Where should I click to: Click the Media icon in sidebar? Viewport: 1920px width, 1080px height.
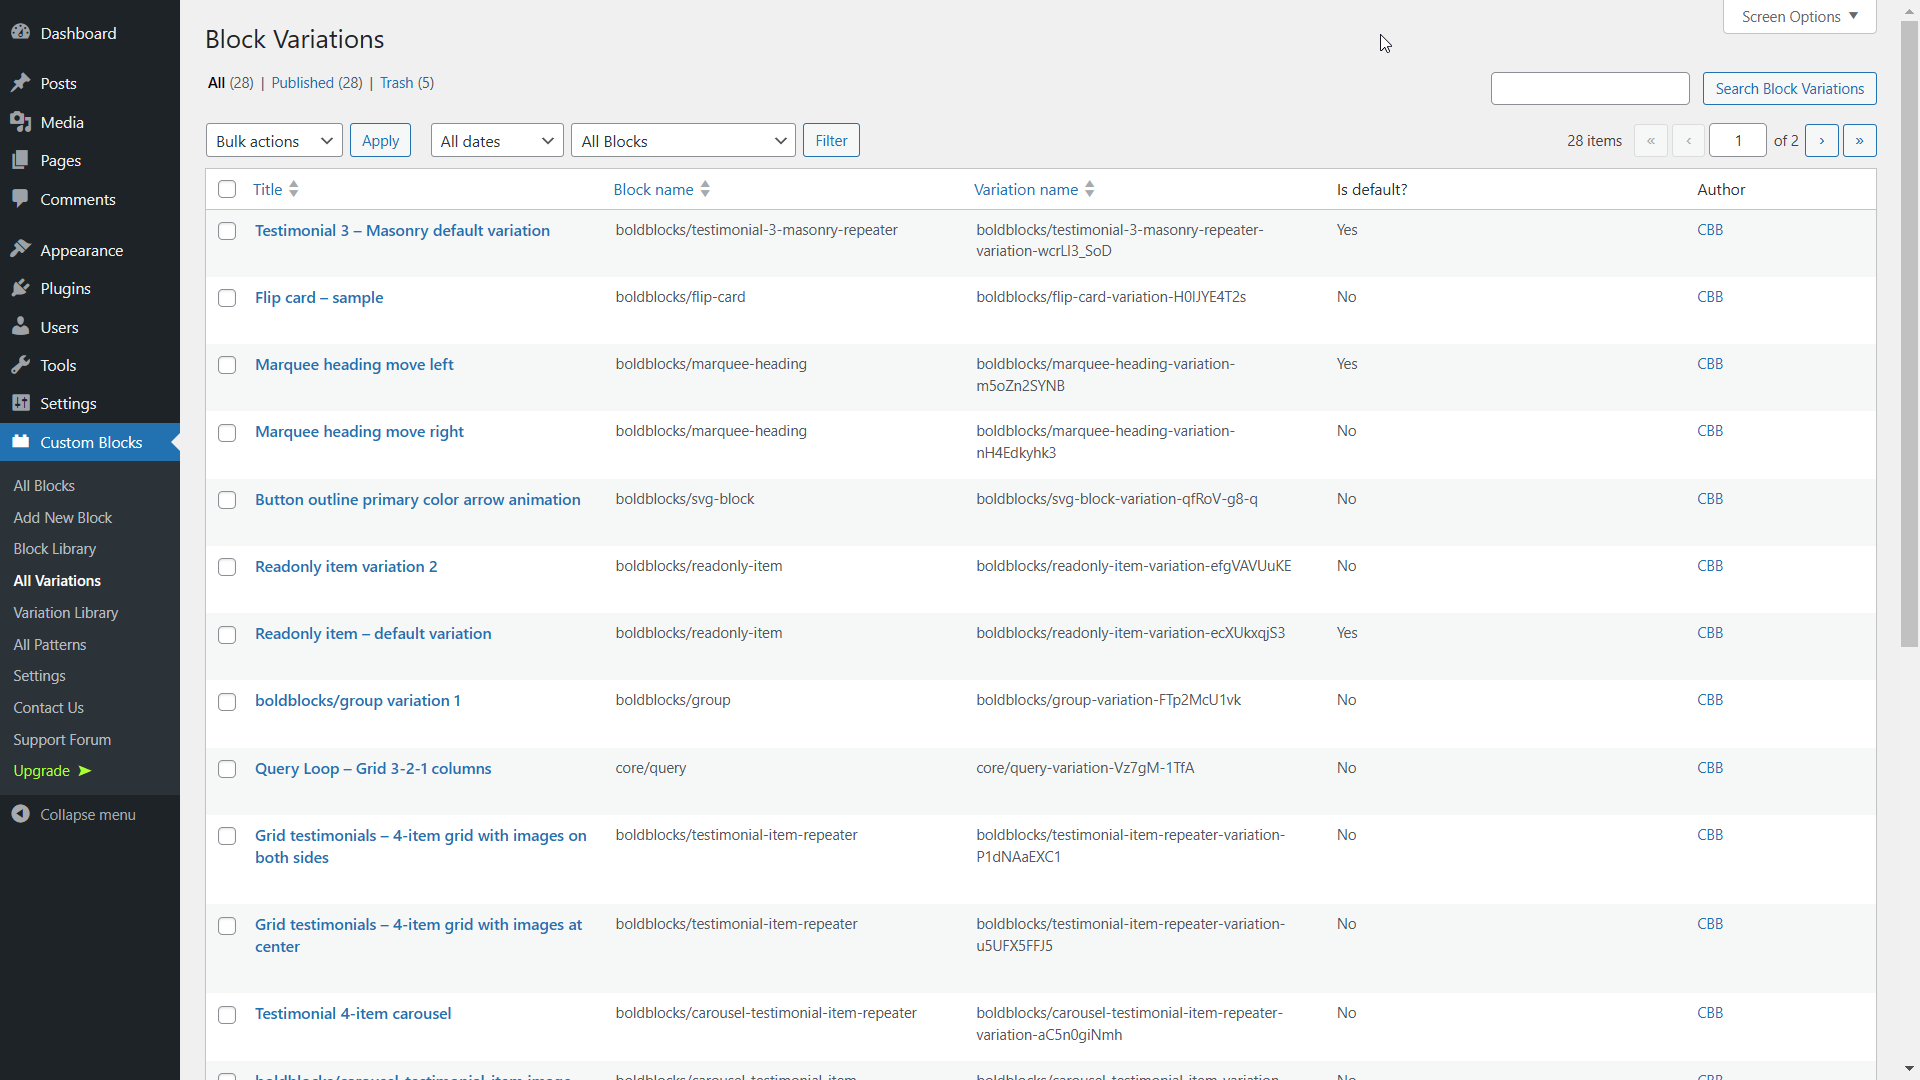point(20,122)
